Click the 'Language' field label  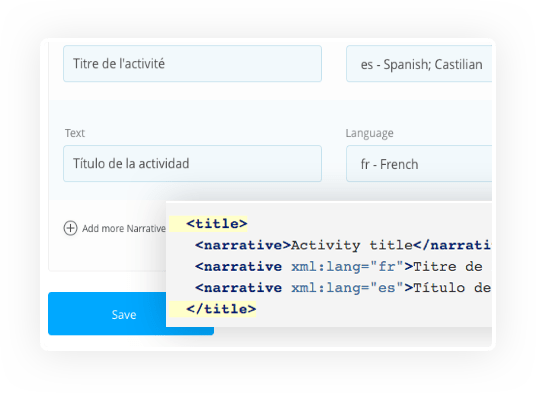[x=369, y=133]
